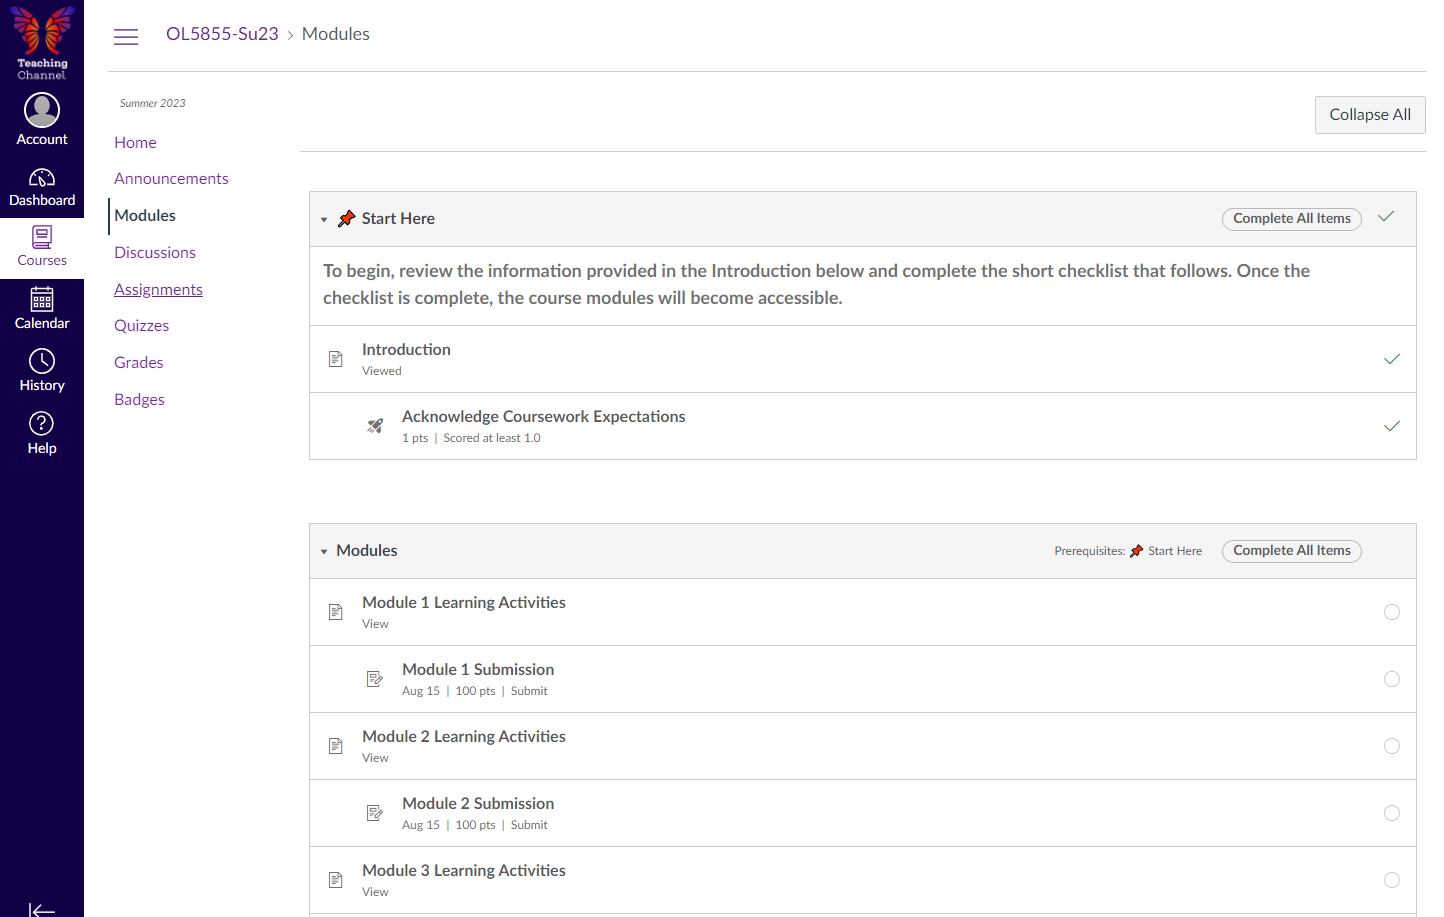Collapse the Modules section arrow
1444x917 pixels.
(x=324, y=551)
